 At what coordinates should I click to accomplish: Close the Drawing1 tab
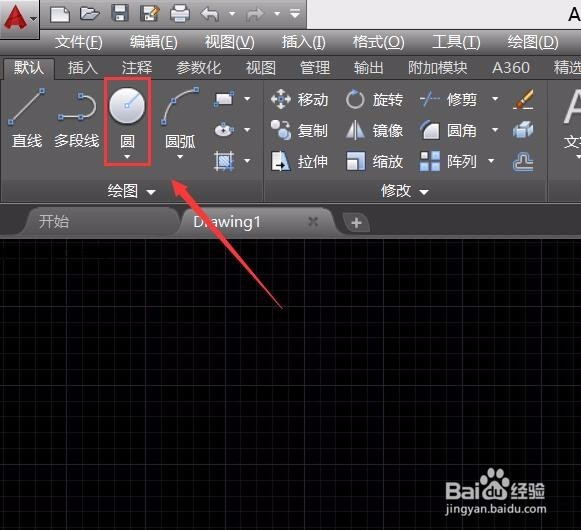[313, 222]
